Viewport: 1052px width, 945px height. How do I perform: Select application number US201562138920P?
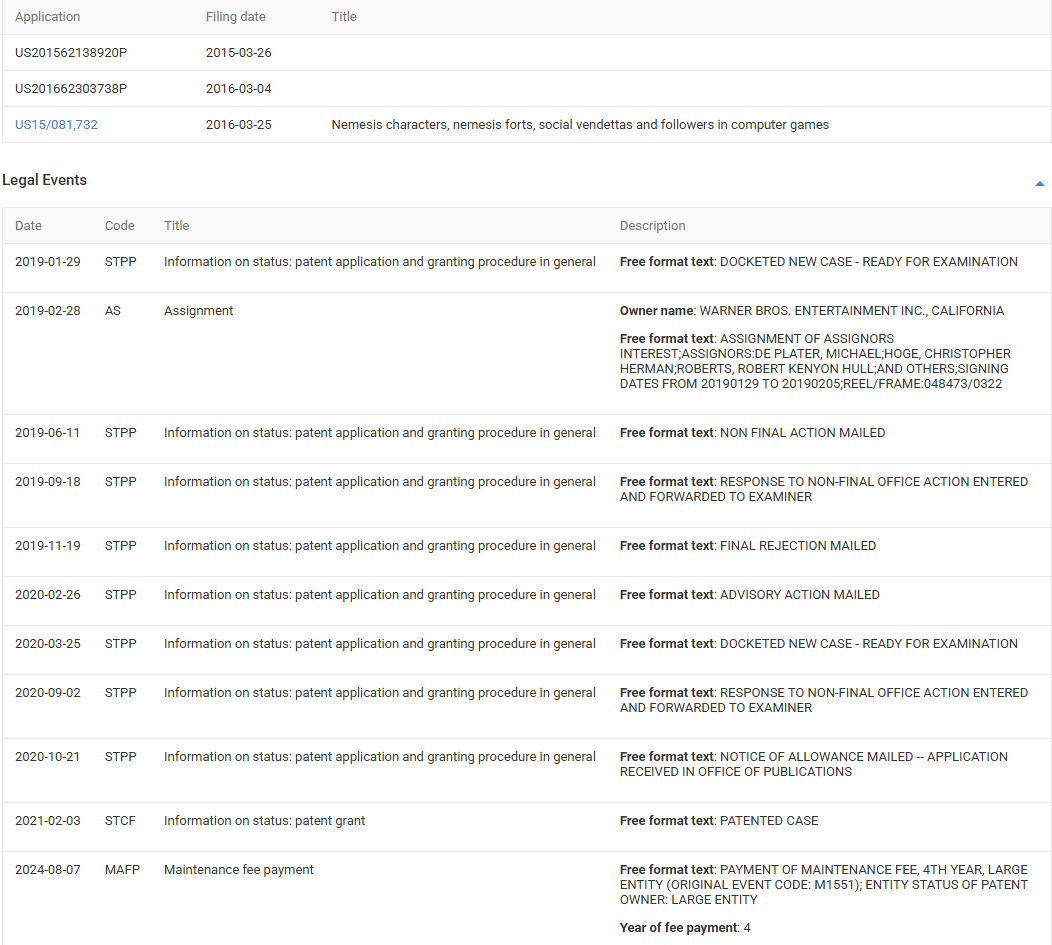tap(71, 52)
